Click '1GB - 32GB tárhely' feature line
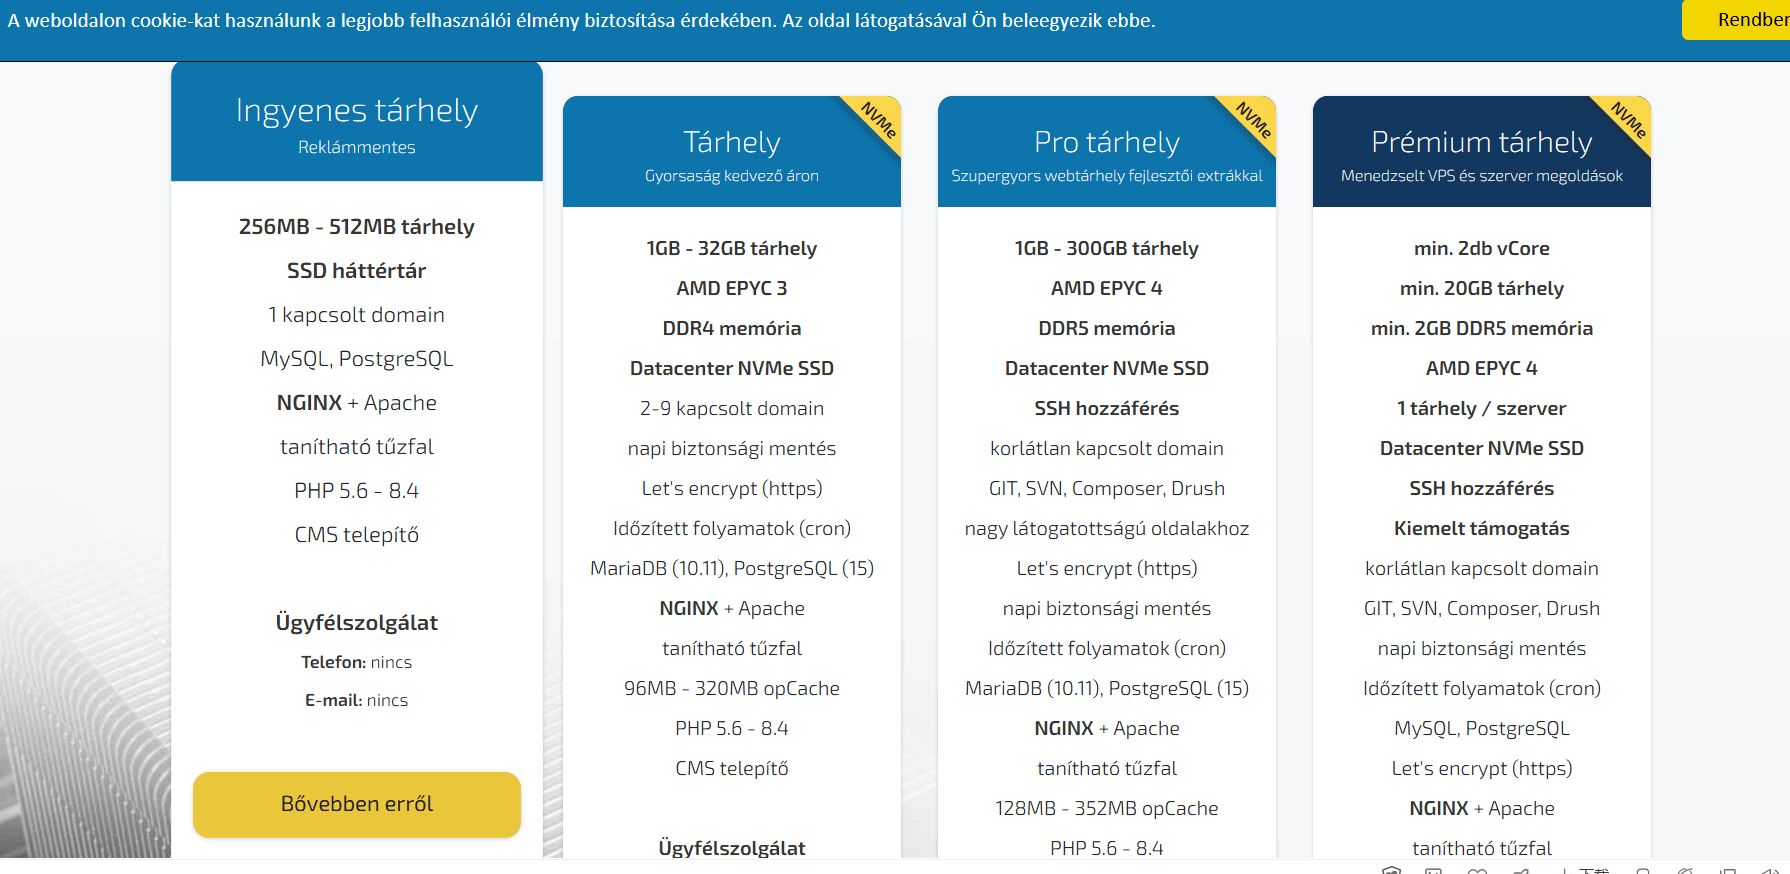This screenshot has height=874, width=1790. (x=731, y=248)
